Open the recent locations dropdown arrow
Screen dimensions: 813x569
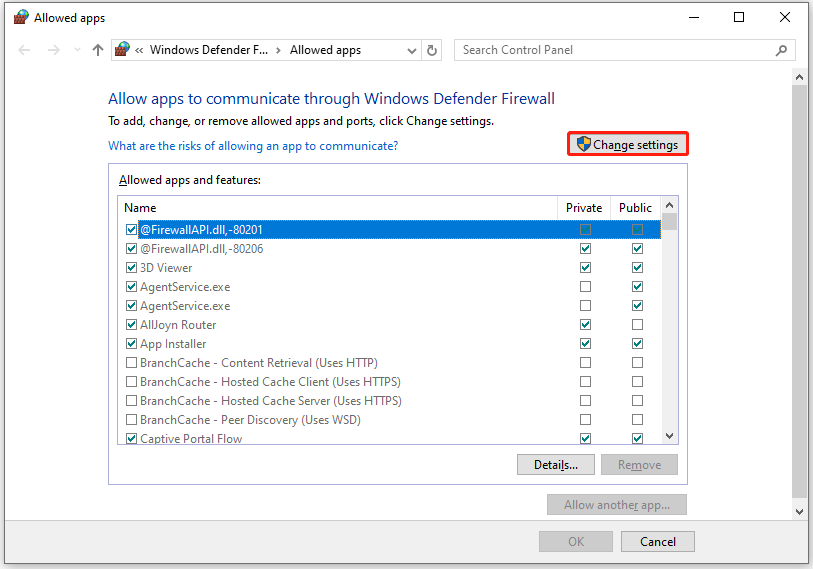tap(77, 50)
